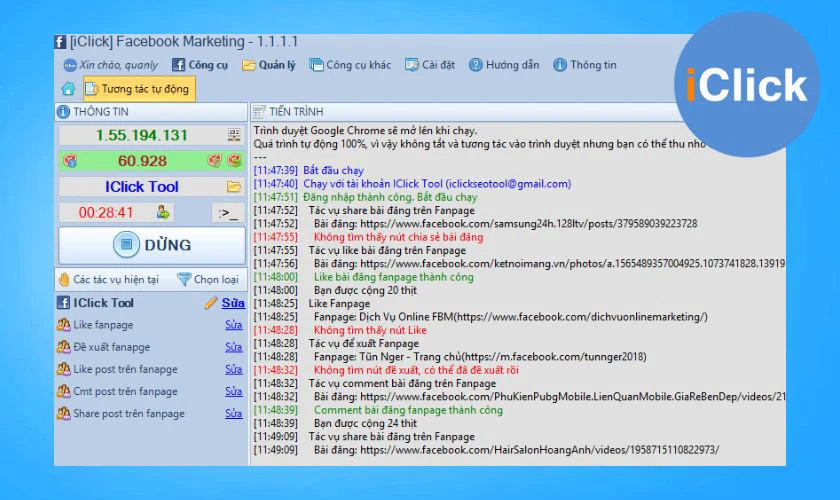
Task: Open the Công cụ khác menu
Action: click(x=350, y=65)
